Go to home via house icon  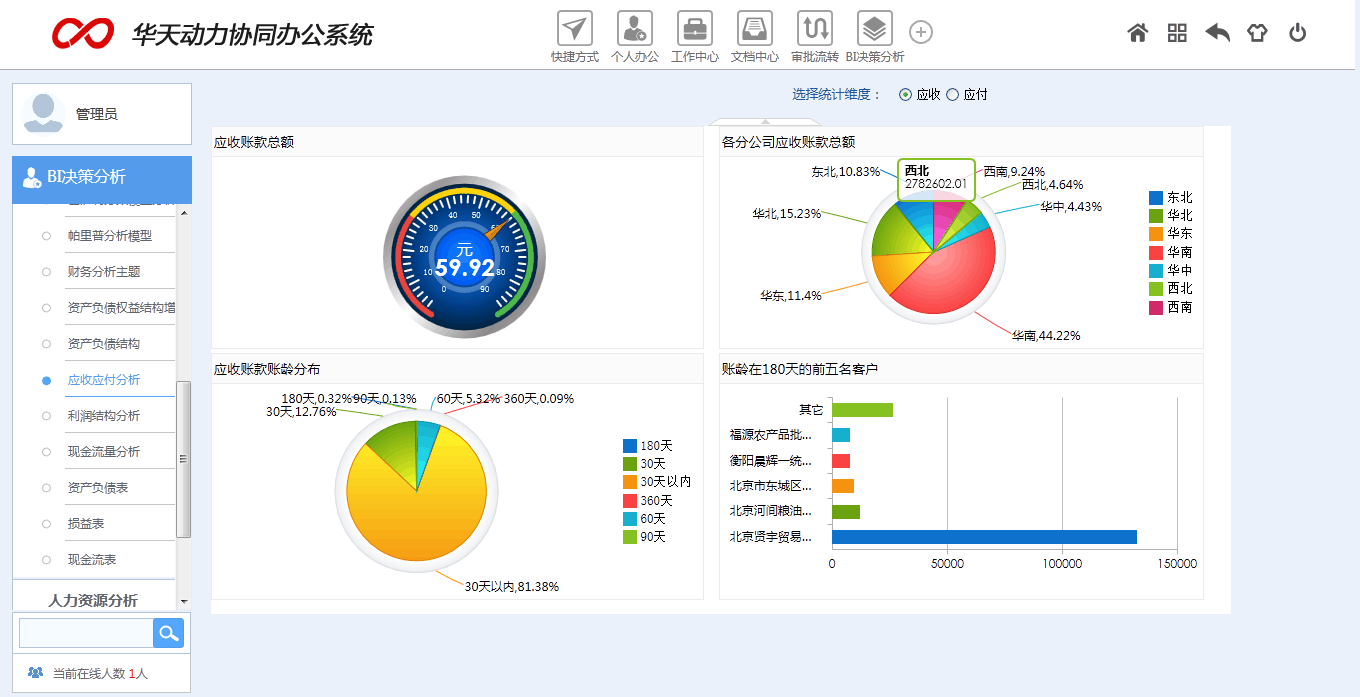pyautogui.click(x=1137, y=33)
